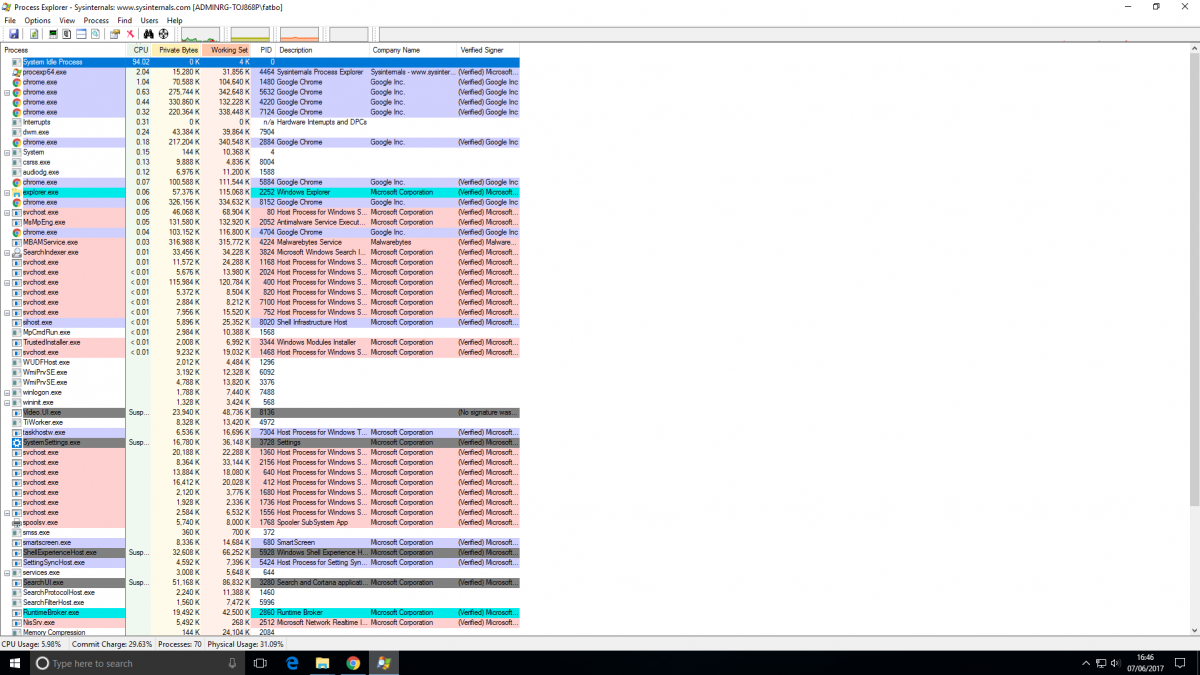Click the DLL/Handles view toolbar icon
1200x675 pixels.
pos(95,34)
